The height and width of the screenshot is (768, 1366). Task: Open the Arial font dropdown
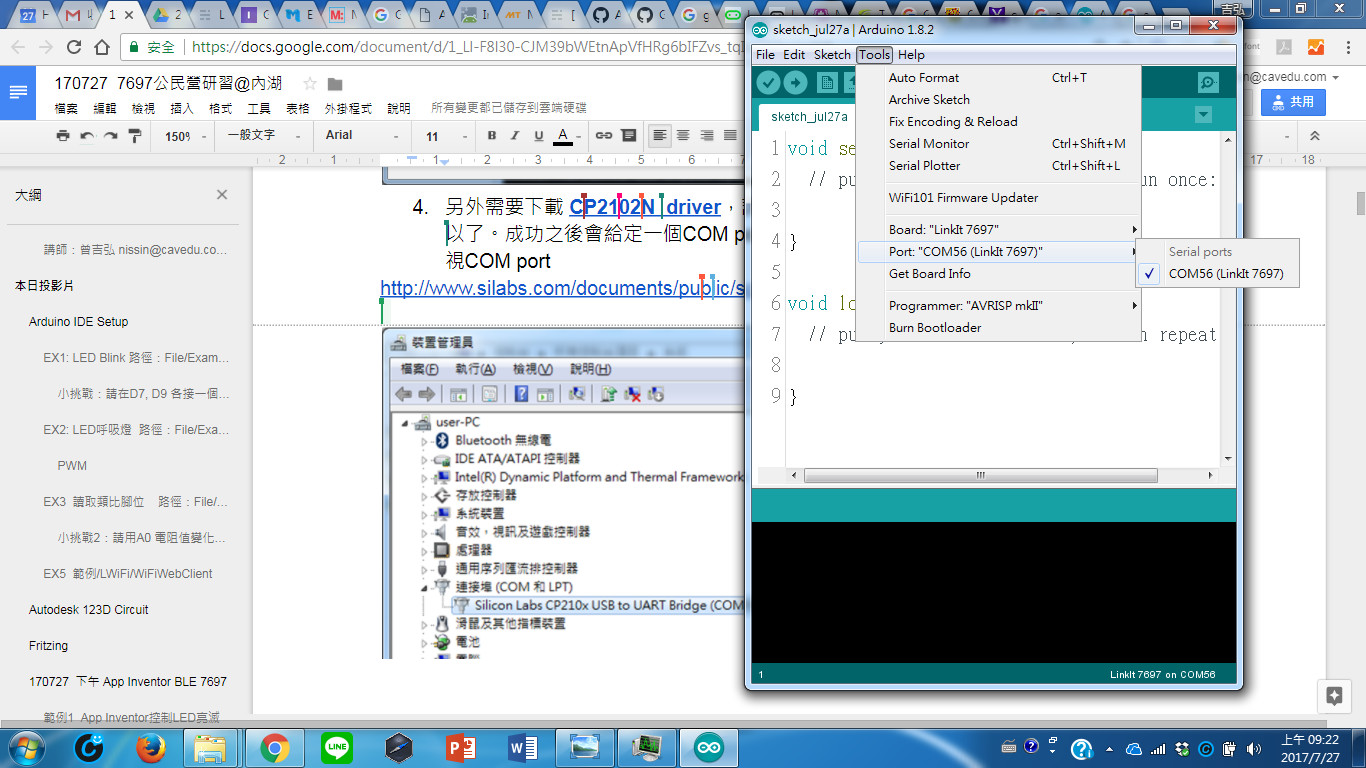(363, 136)
